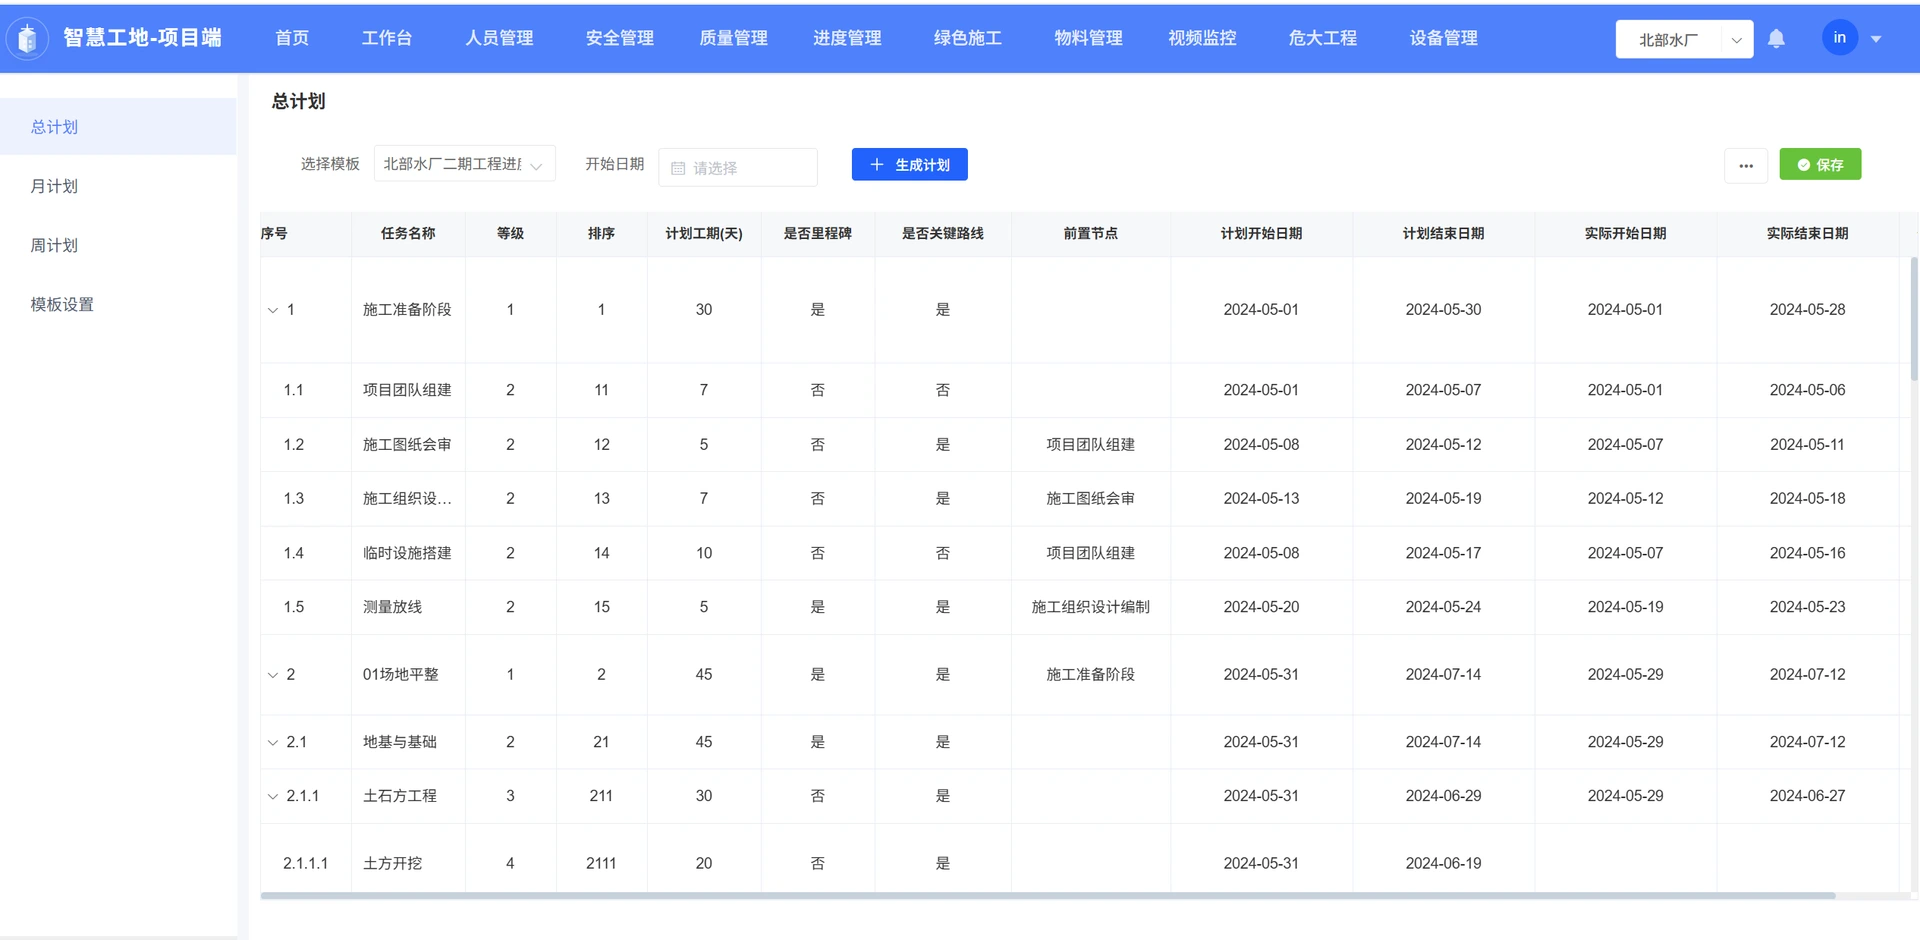Click the 智慧工地 logo icon

click(x=28, y=38)
